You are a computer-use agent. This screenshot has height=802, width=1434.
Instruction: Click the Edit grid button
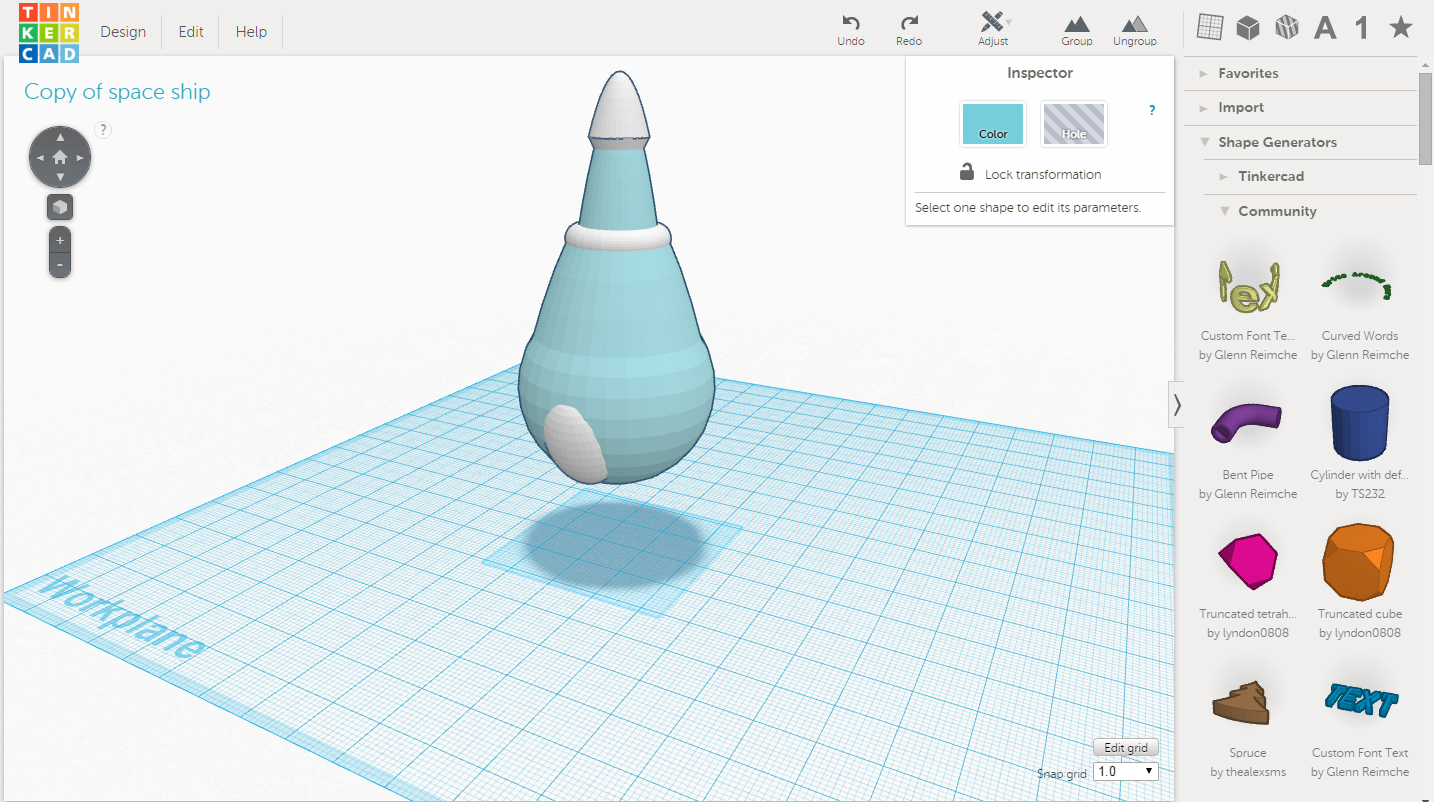click(x=1126, y=748)
